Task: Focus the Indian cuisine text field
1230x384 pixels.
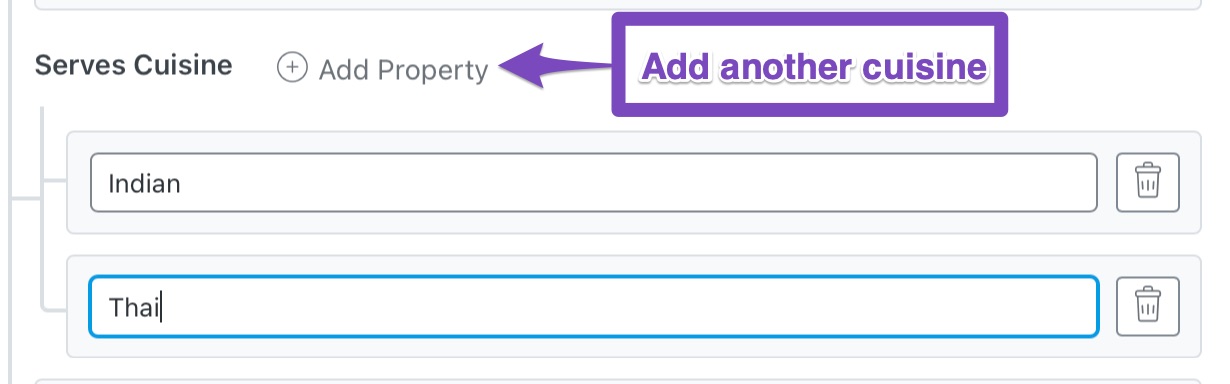Action: click(594, 183)
